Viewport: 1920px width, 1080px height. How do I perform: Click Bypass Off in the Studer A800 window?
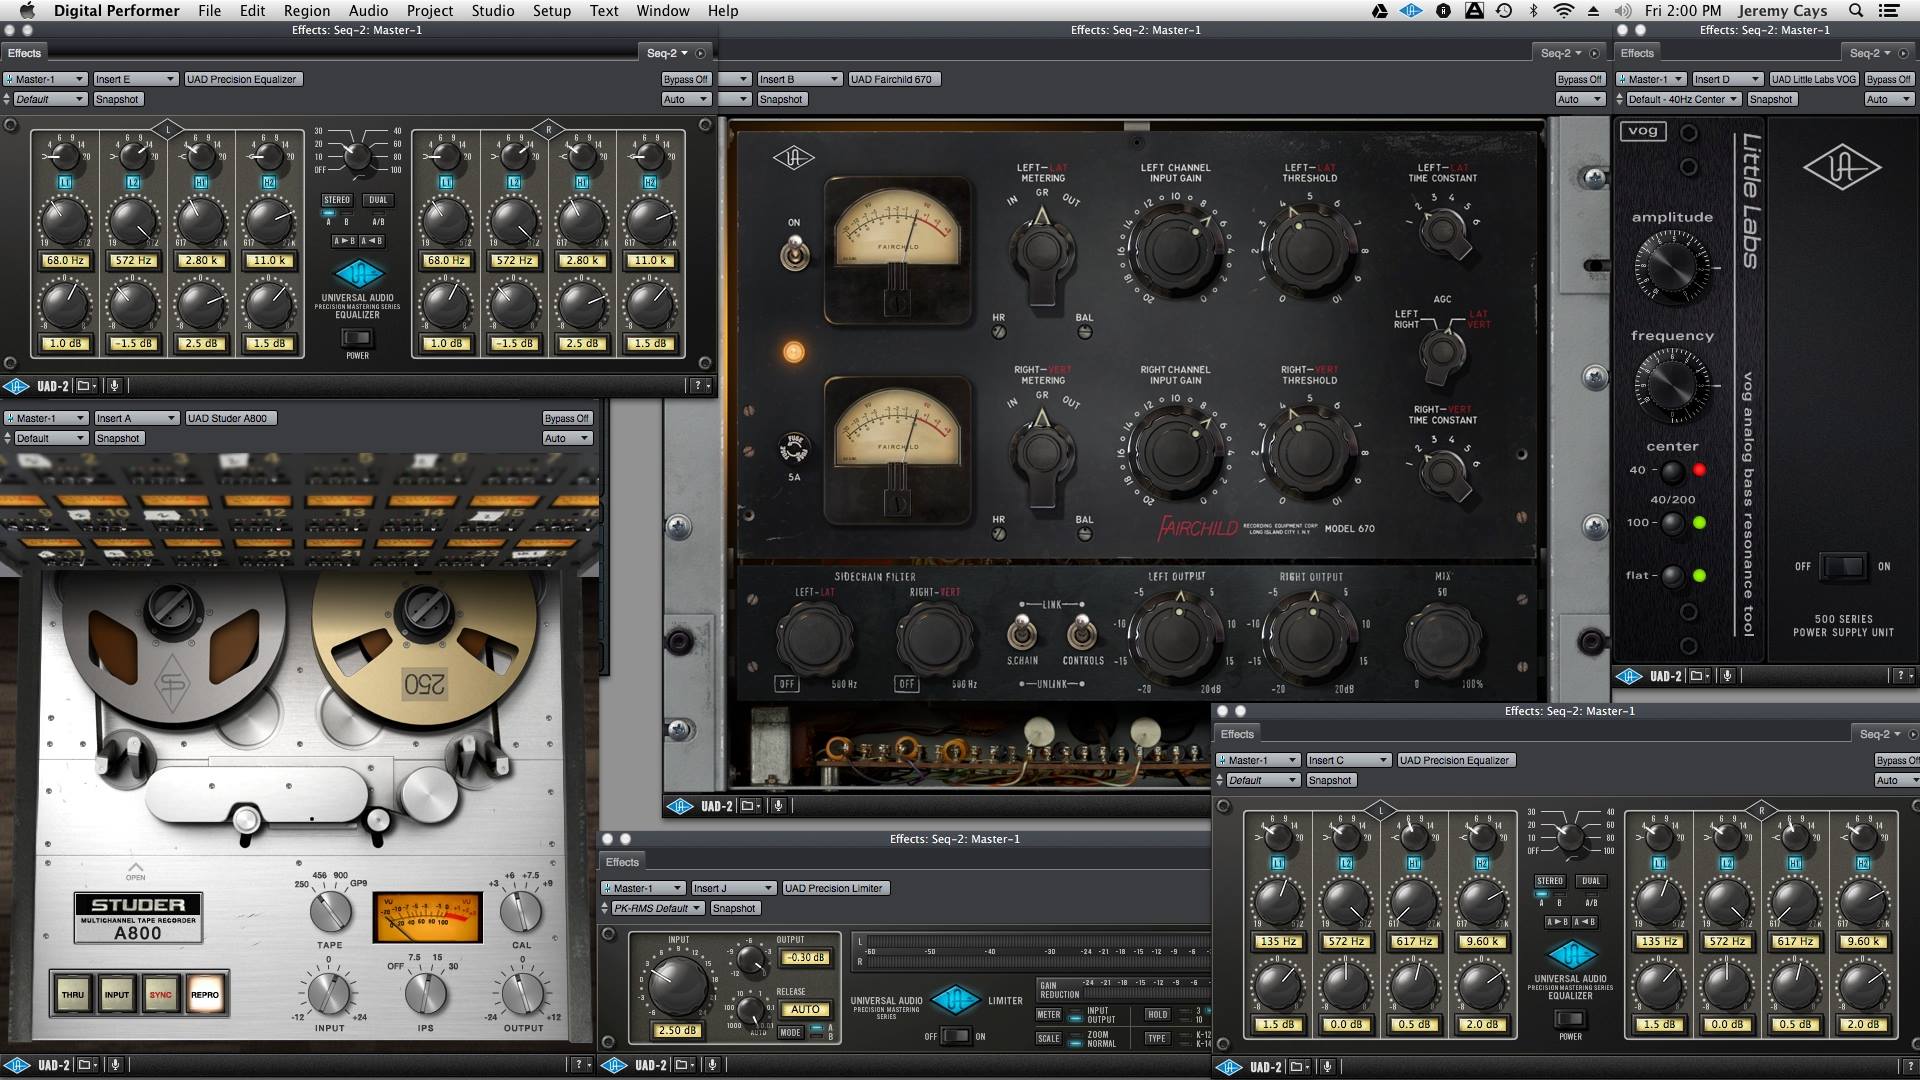pyautogui.click(x=567, y=418)
